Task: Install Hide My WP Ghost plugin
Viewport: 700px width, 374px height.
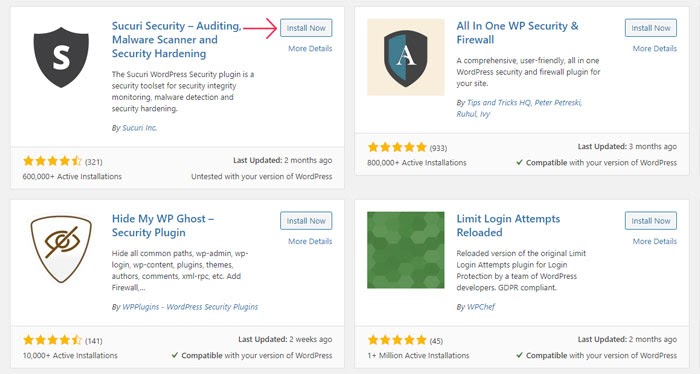Action: click(306, 221)
